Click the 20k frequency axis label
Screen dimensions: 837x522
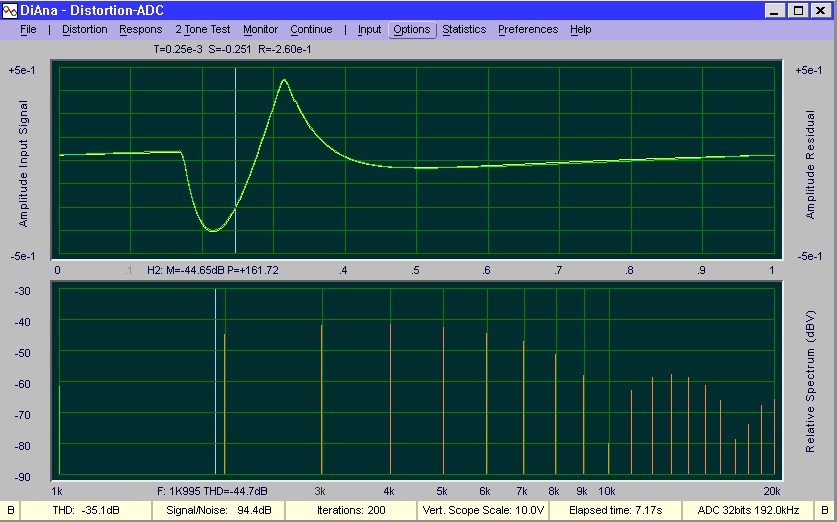tap(772, 492)
